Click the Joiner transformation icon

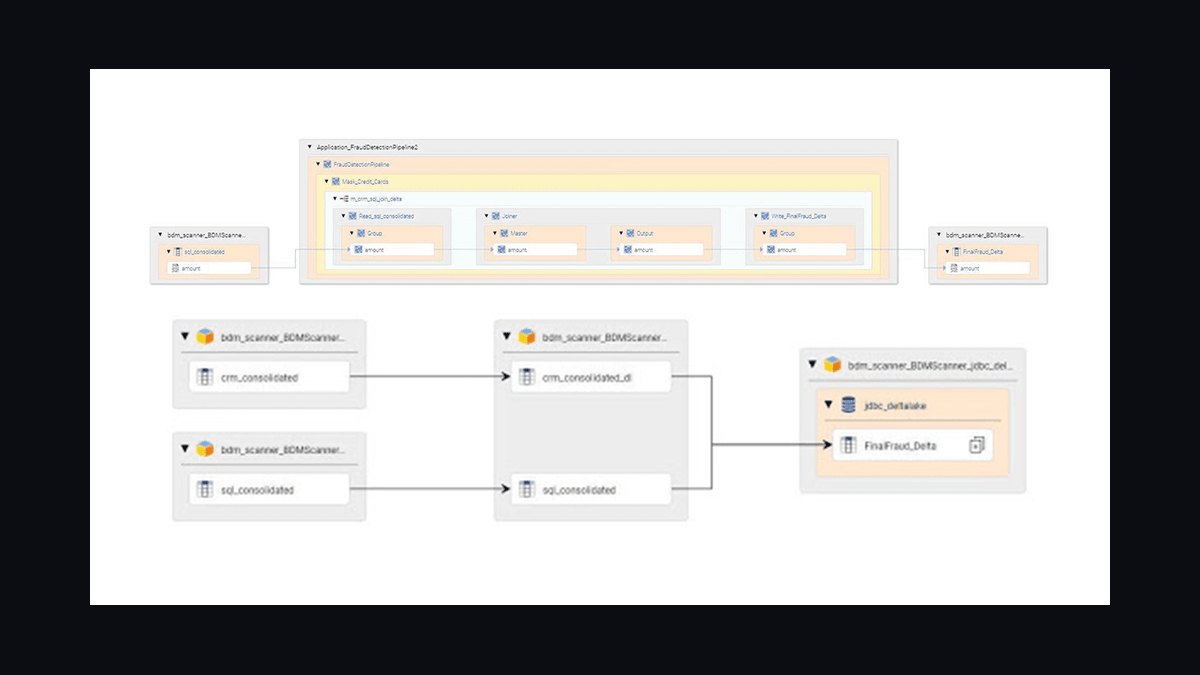(x=496, y=216)
